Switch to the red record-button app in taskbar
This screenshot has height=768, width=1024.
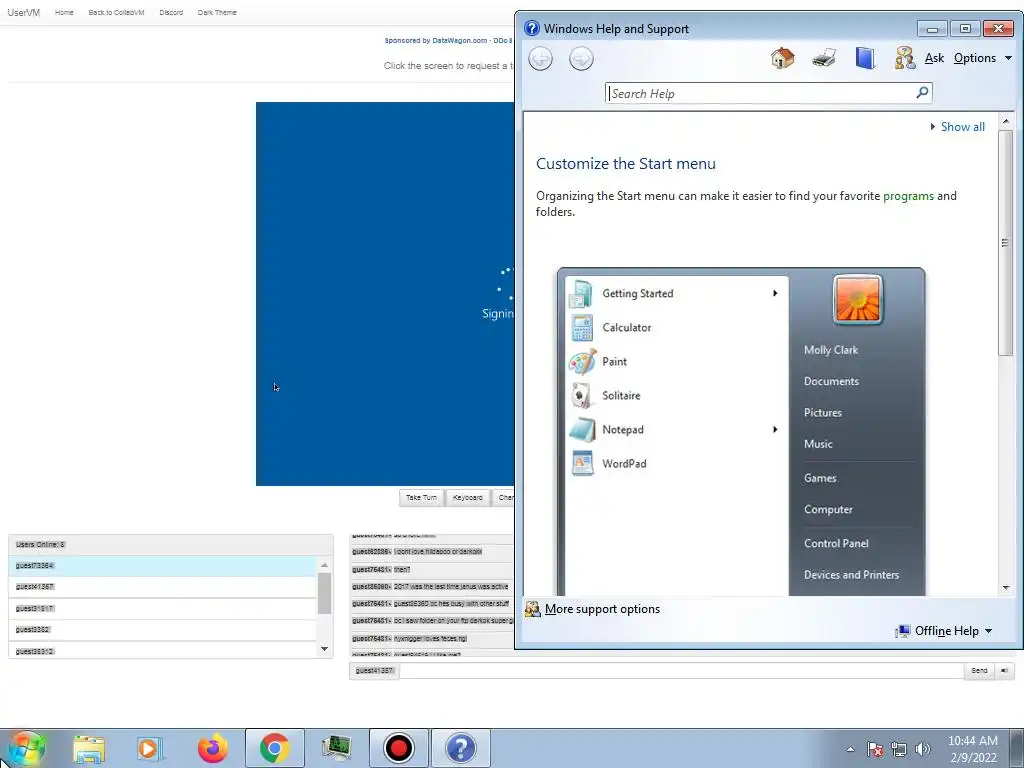[x=398, y=748]
